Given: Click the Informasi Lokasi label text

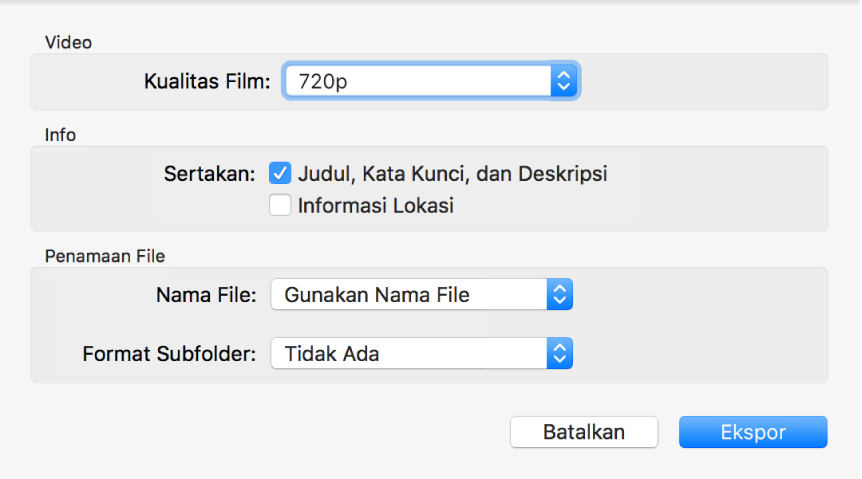Looking at the screenshot, I should pos(376,207).
